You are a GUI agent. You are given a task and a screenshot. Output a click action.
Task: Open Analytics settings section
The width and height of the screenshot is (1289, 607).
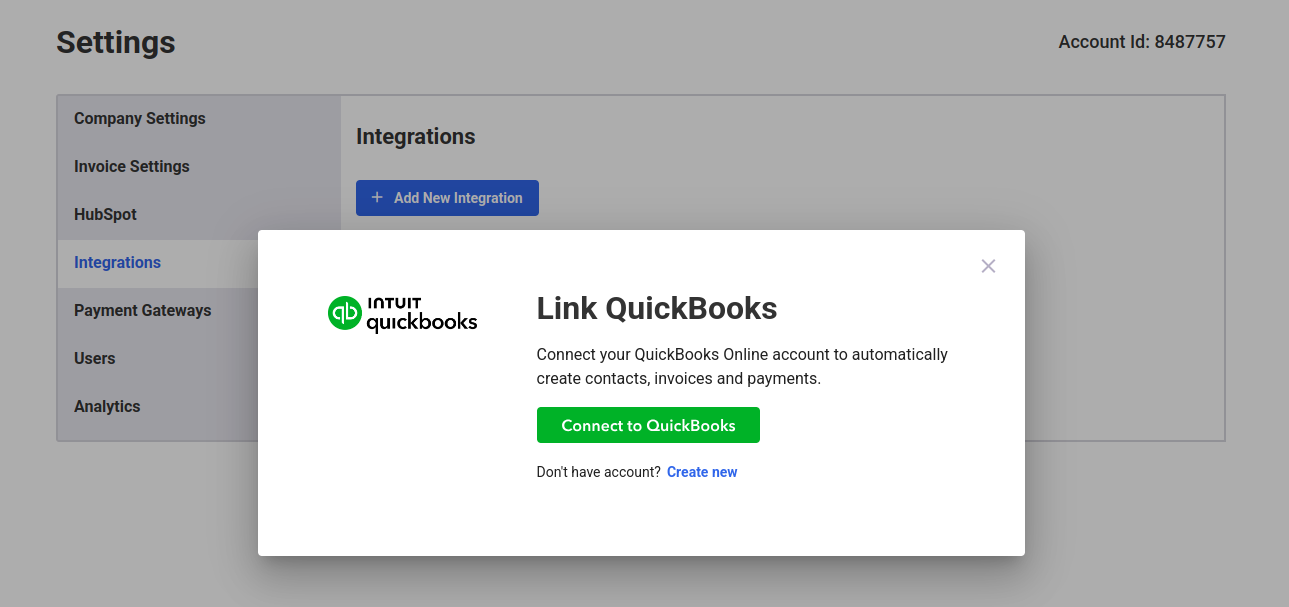(x=199, y=406)
